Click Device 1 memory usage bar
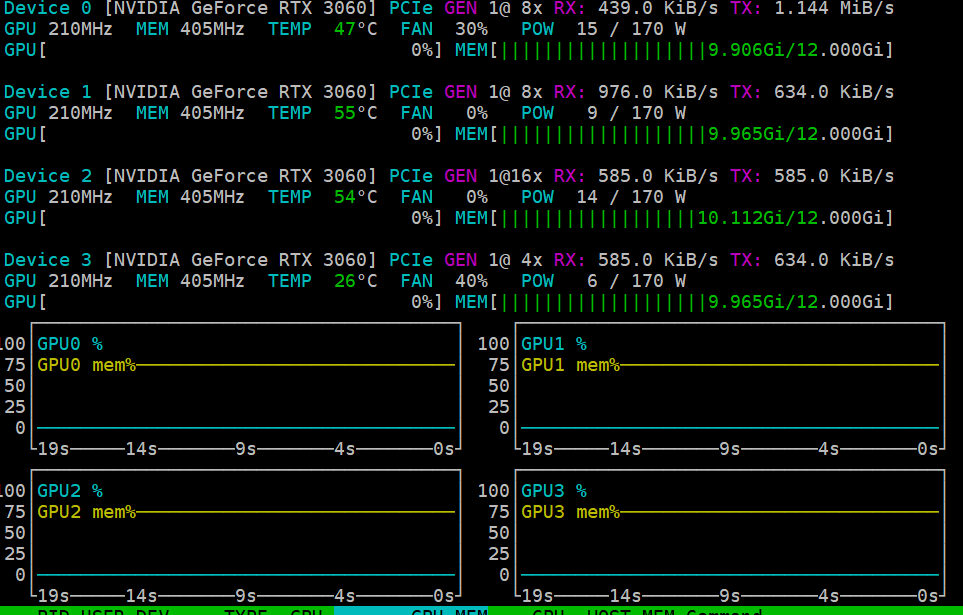The width and height of the screenshot is (963, 615). [674, 134]
